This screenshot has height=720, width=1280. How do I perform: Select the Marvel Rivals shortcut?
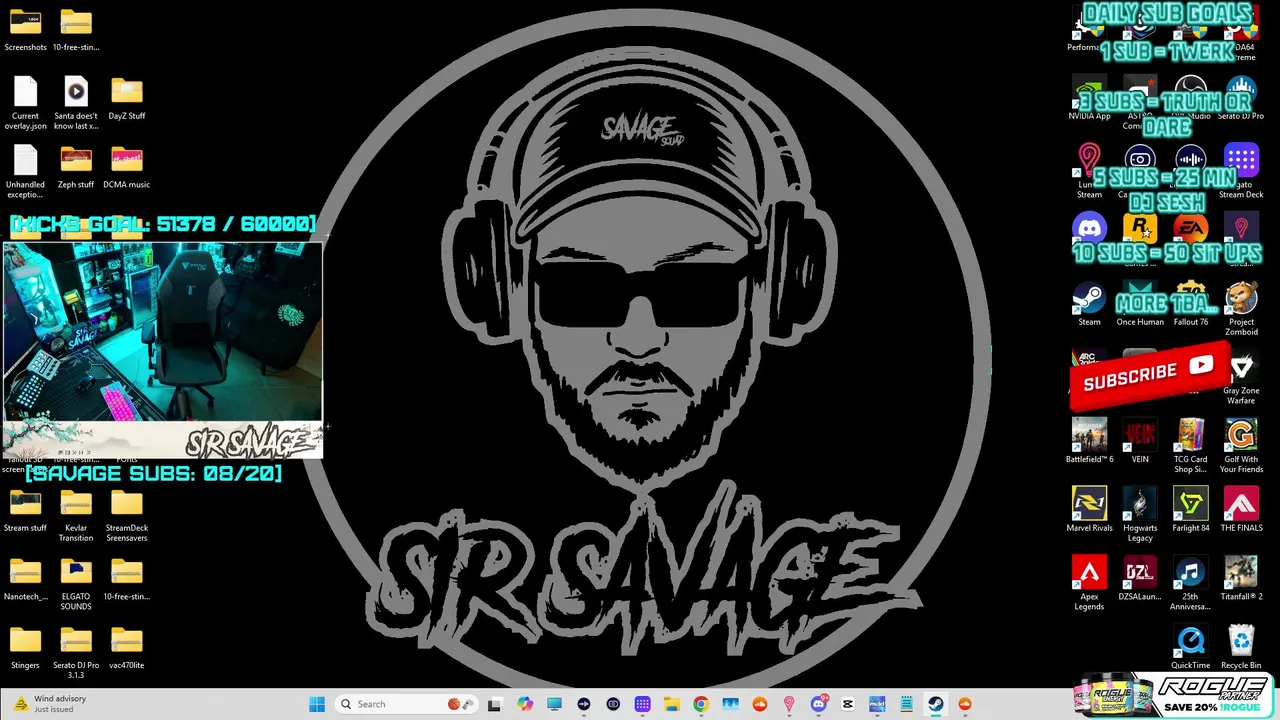(1089, 511)
